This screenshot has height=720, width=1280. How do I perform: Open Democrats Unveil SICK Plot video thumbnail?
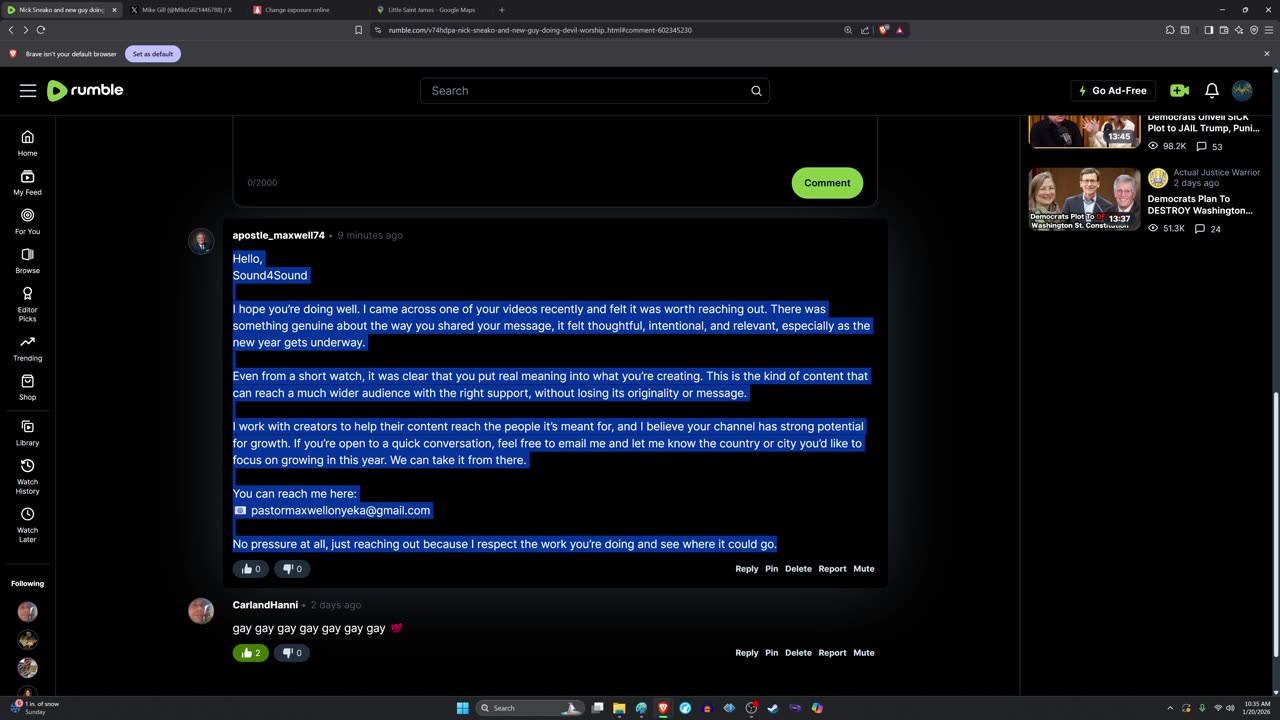[x=1084, y=131]
